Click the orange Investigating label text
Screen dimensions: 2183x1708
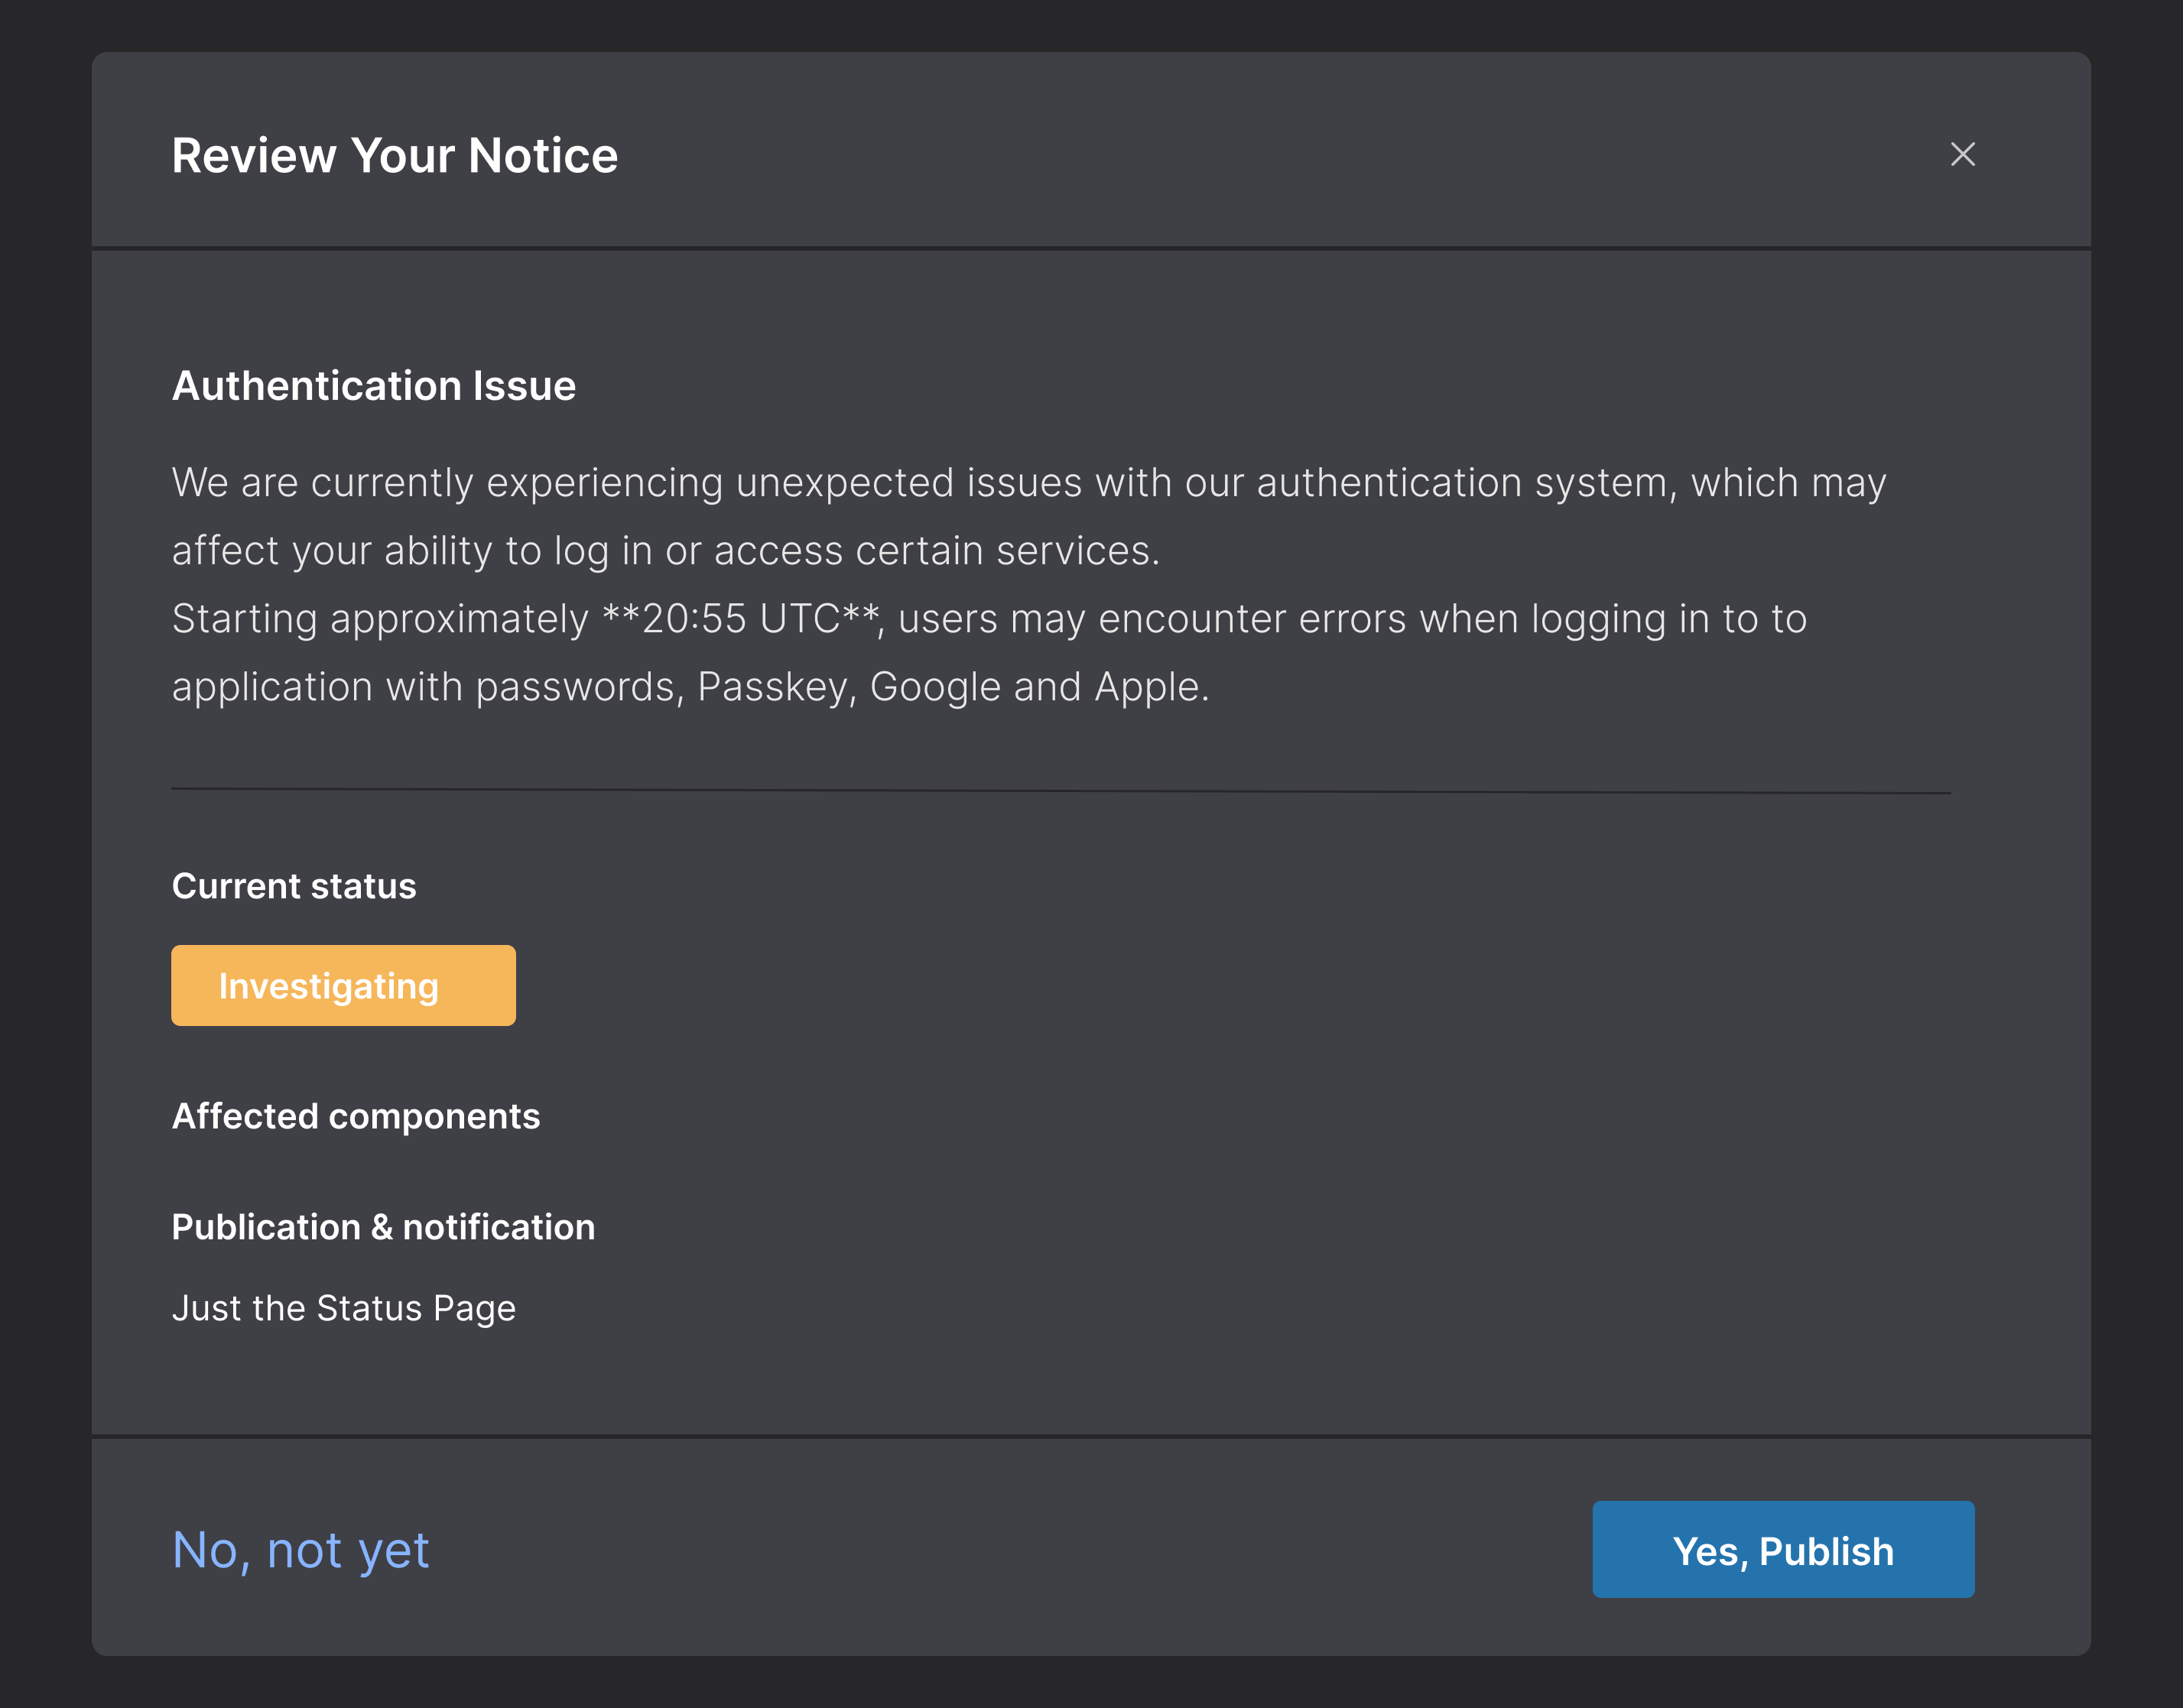point(329,985)
